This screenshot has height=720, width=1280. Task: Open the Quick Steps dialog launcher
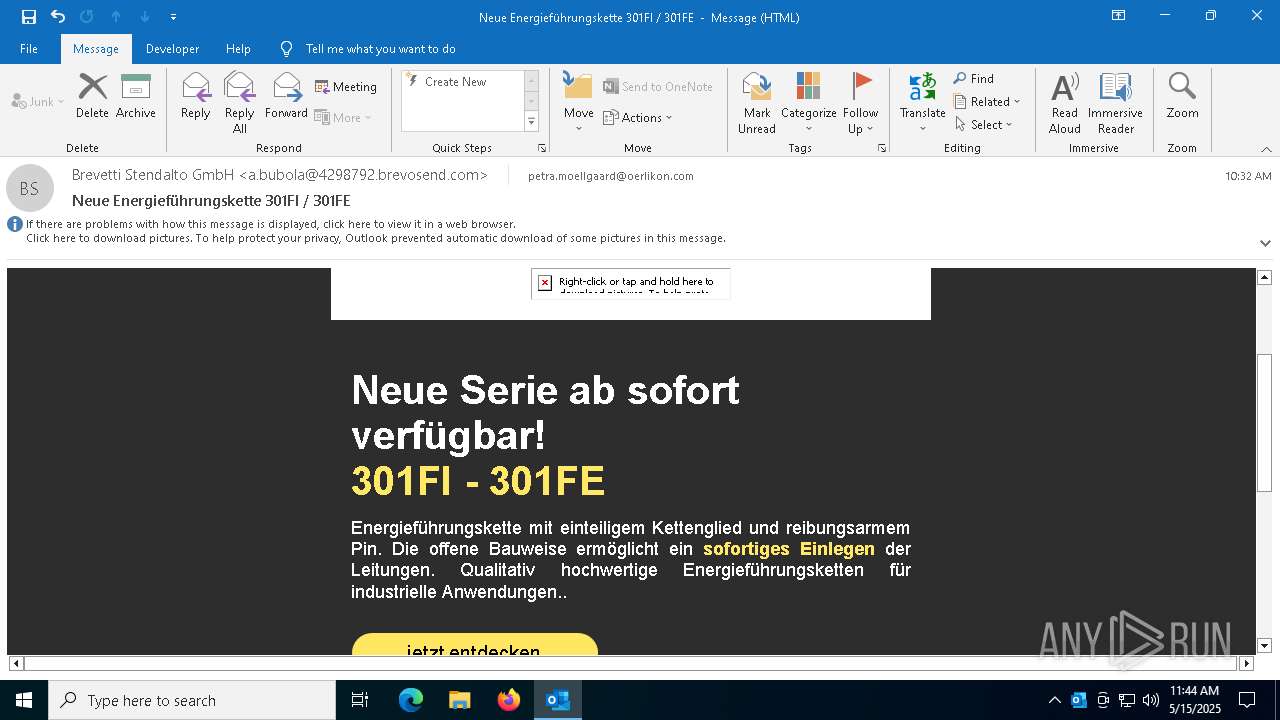pyautogui.click(x=542, y=148)
